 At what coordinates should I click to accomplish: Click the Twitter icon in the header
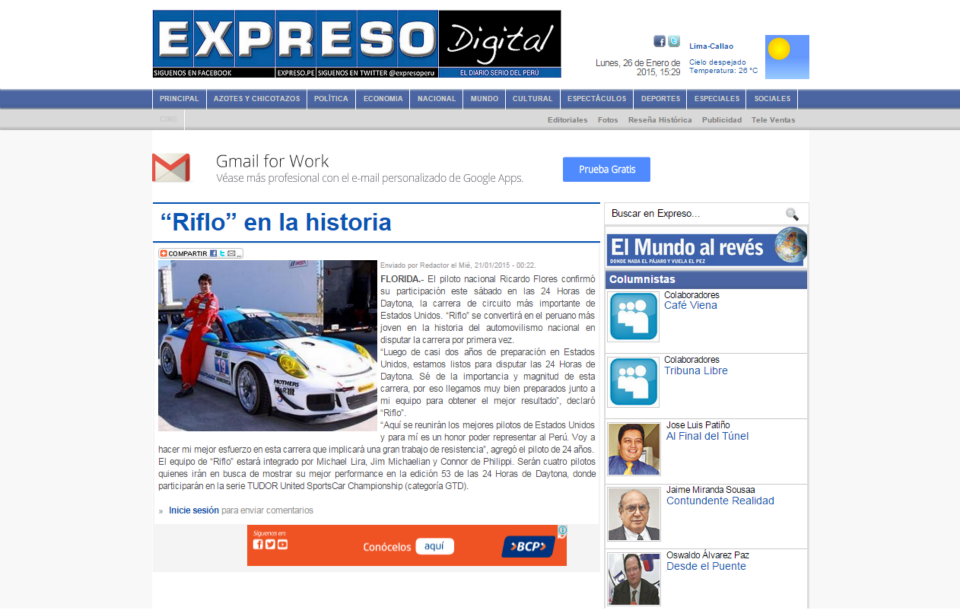click(674, 41)
